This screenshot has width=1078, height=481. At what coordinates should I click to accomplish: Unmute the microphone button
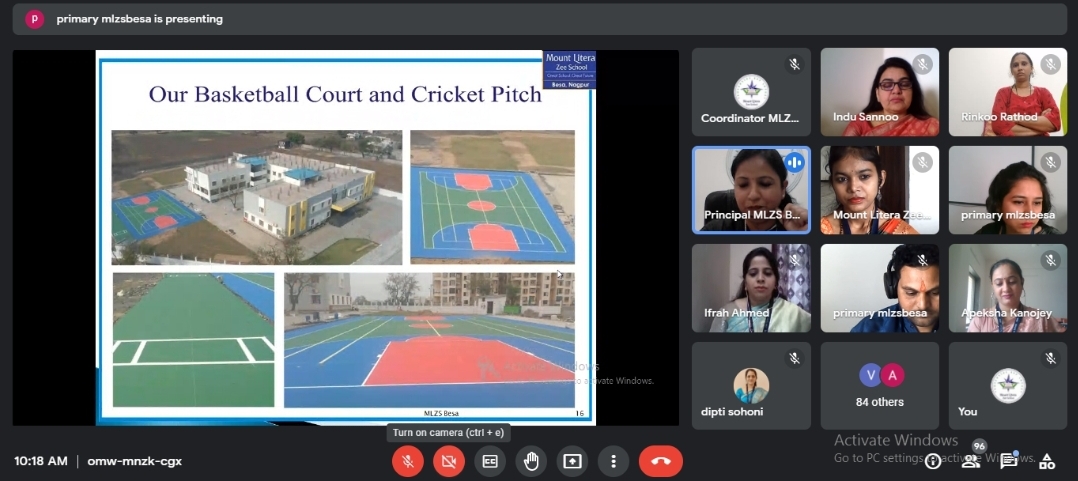tap(408, 462)
